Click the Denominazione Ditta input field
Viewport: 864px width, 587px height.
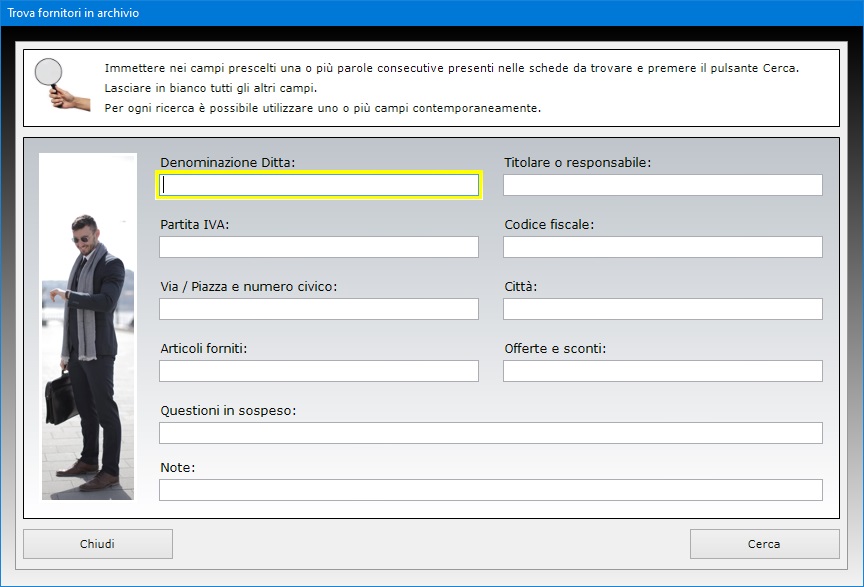tap(319, 185)
